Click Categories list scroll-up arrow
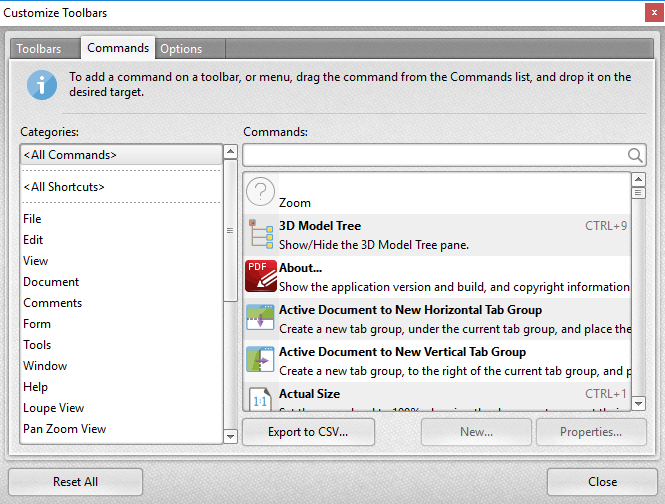 (x=230, y=151)
